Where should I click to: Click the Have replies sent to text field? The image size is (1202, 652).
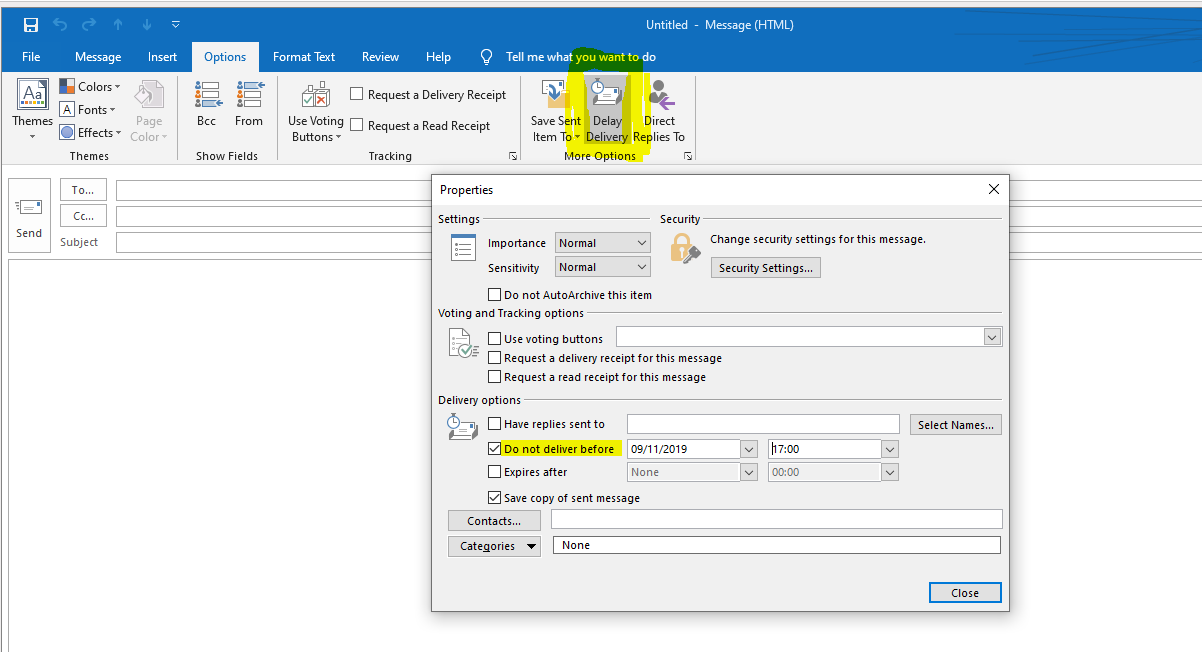[x=764, y=424]
